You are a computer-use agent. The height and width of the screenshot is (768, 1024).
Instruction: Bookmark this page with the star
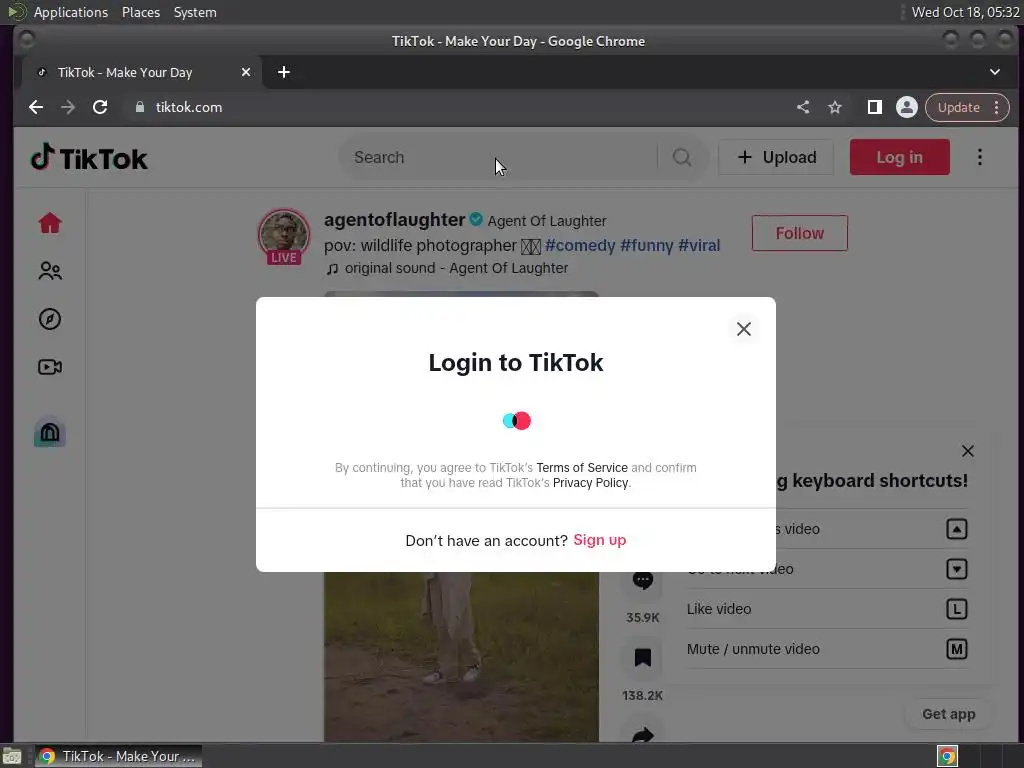click(x=835, y=107)
